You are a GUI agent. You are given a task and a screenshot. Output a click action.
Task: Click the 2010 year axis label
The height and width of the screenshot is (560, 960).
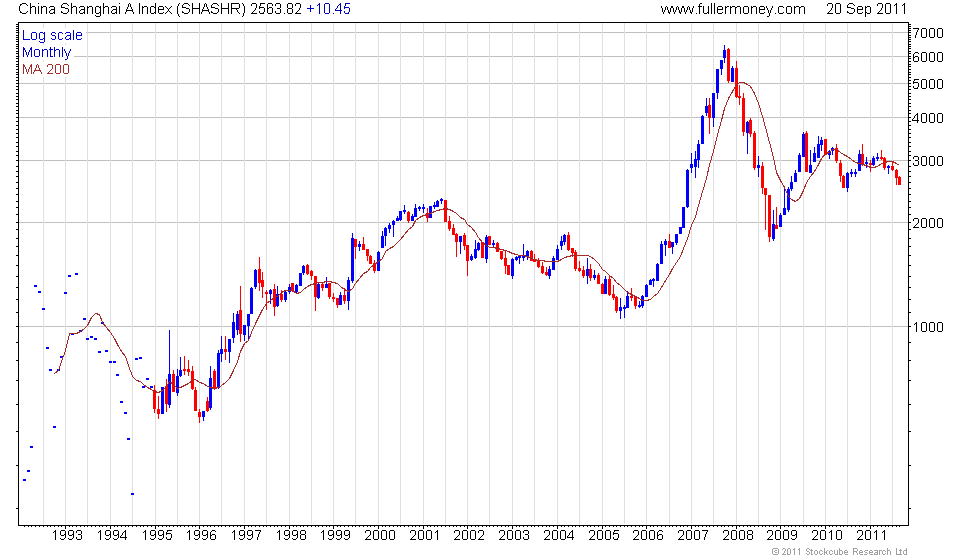pyautogui.click(x=827, y=536)
